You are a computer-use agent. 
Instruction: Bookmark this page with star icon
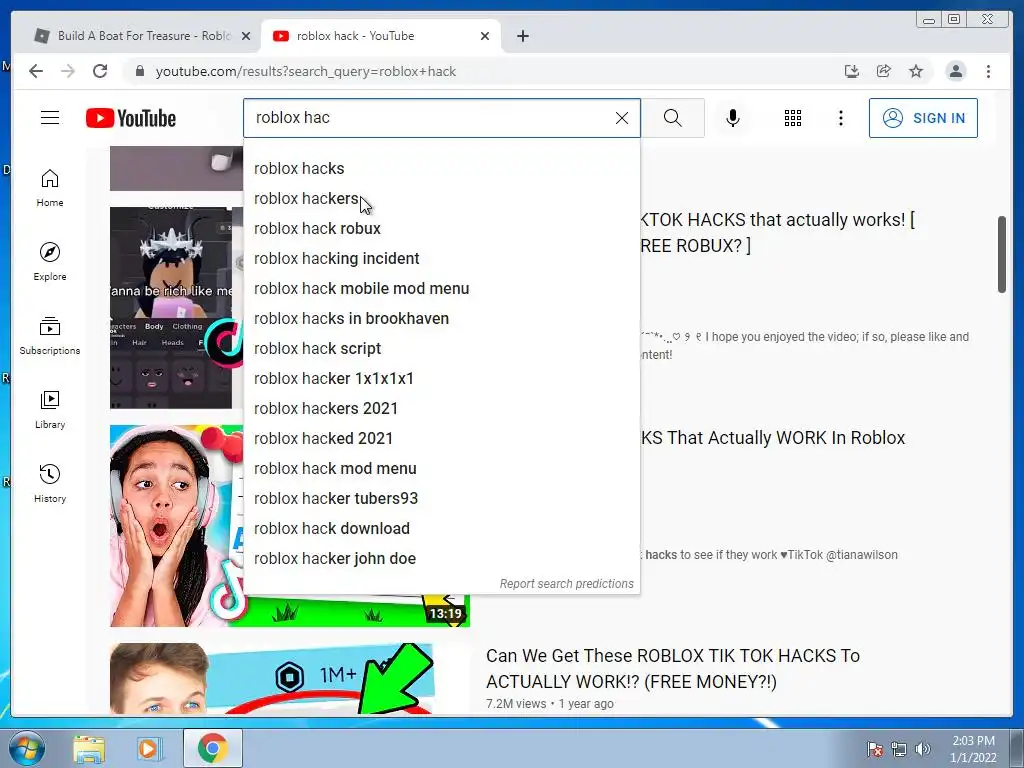(916, 71)
